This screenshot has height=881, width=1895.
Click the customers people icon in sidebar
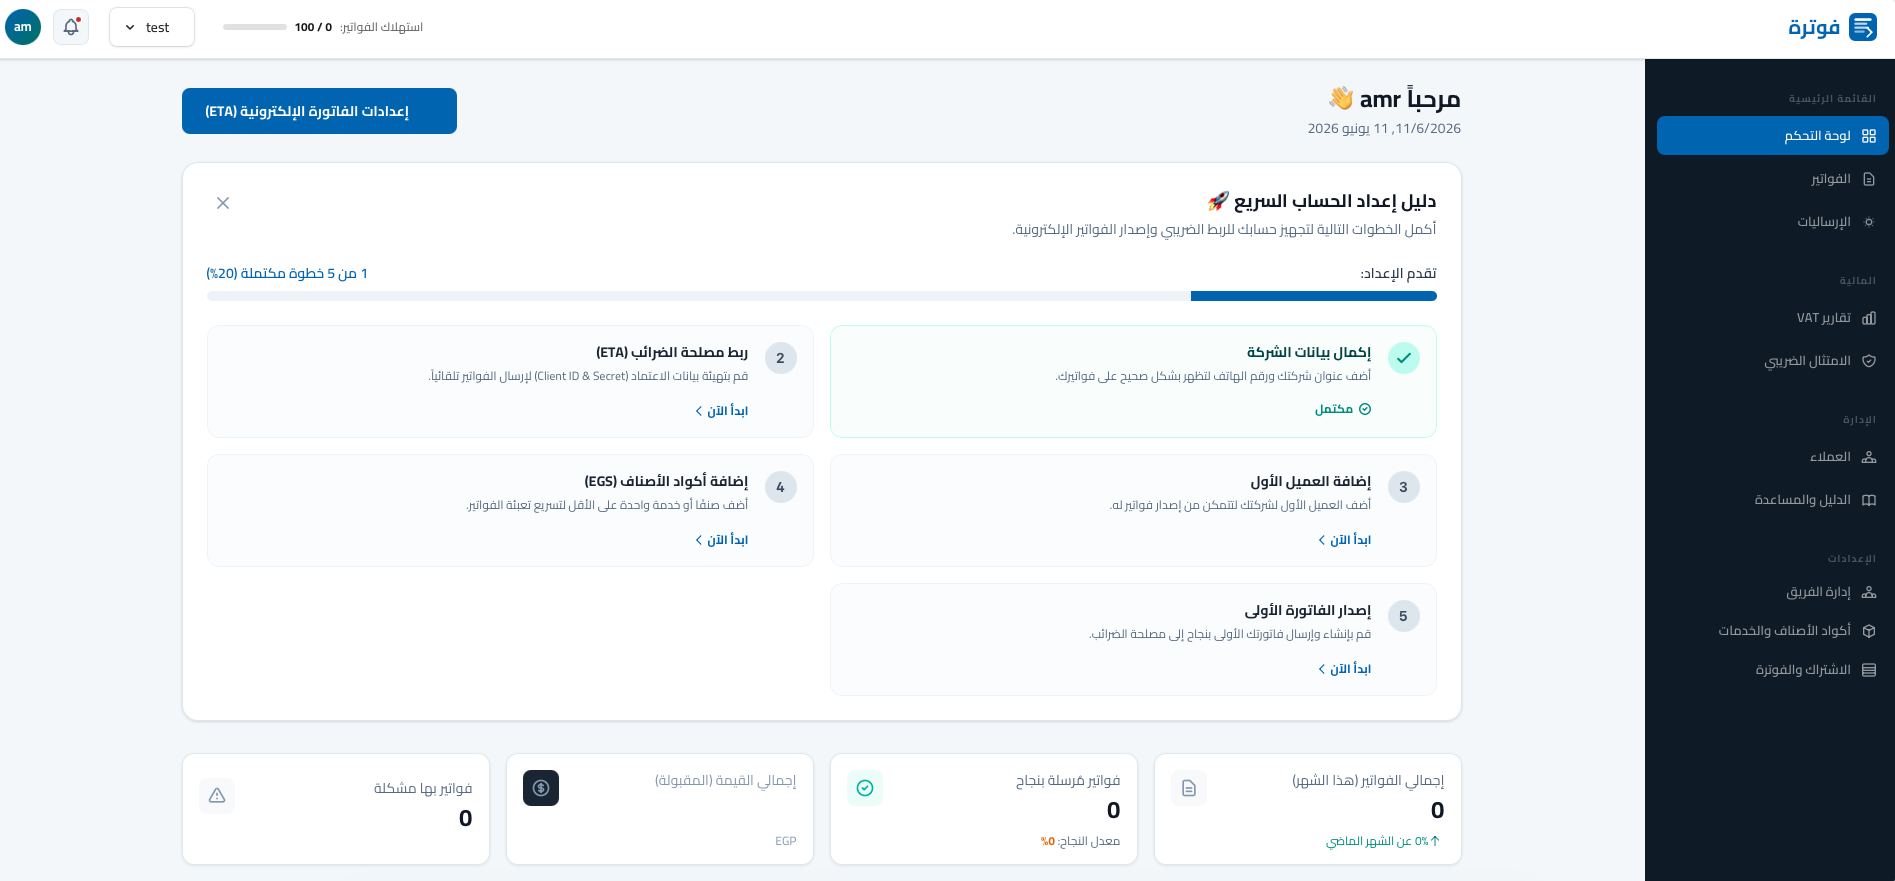pos(1869,457)
